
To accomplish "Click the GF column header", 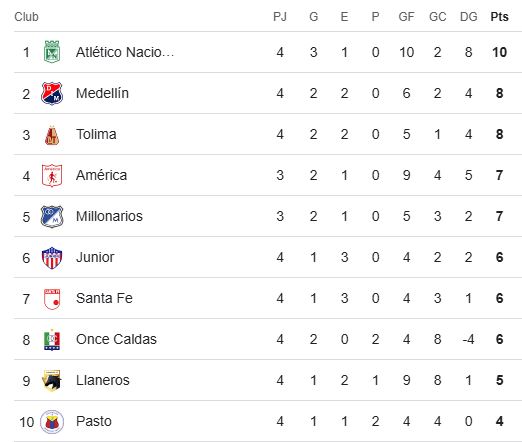I will click(406, 17).
